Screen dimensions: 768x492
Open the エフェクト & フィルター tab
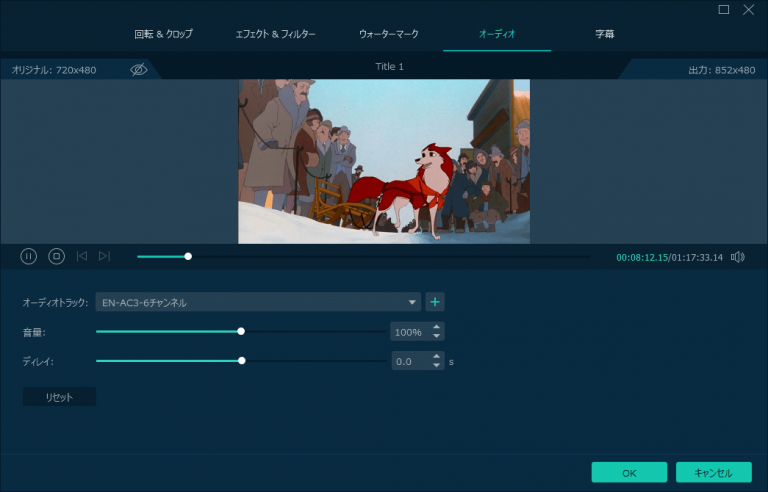[275, 34]
